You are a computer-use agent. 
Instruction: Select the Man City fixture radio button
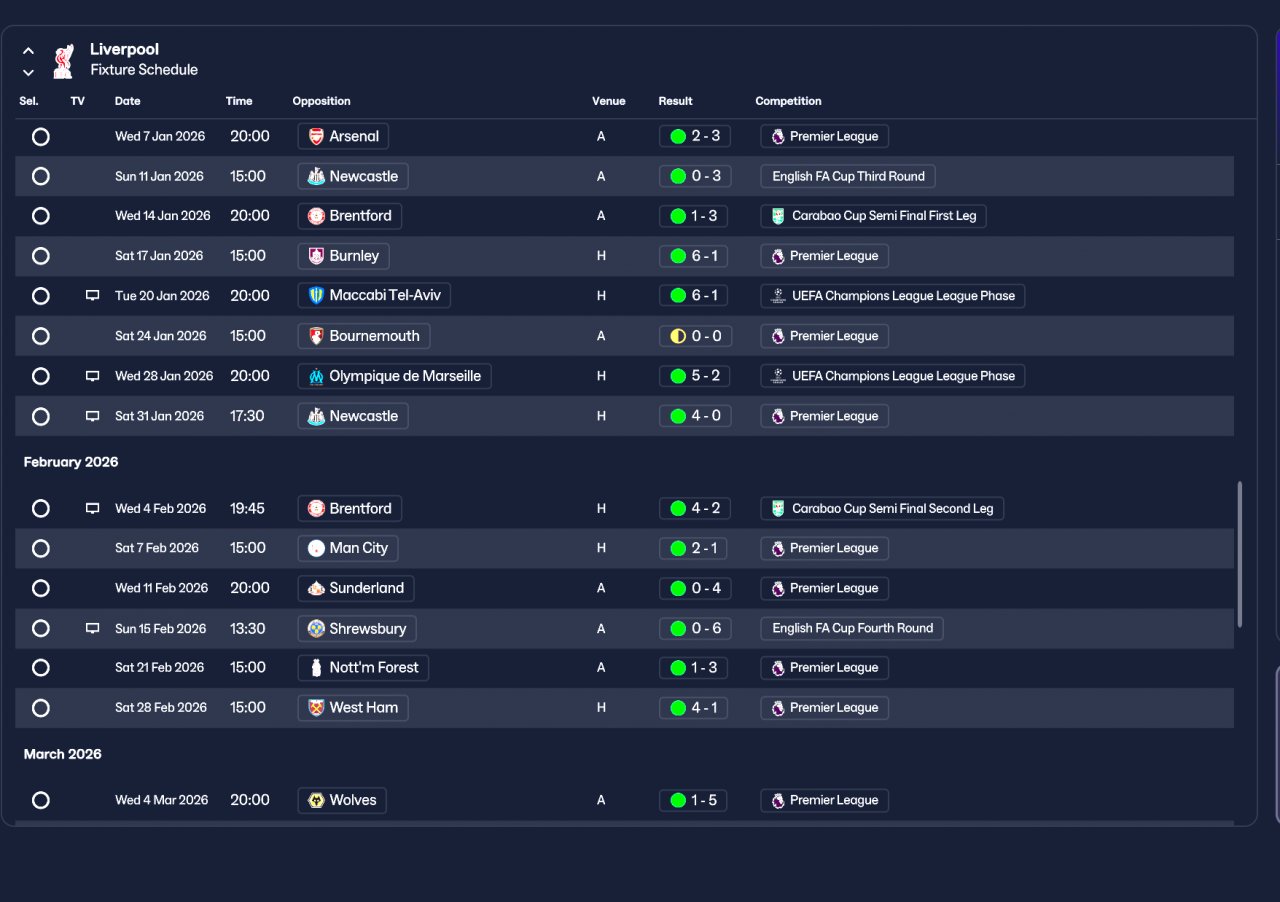[41, 548]
